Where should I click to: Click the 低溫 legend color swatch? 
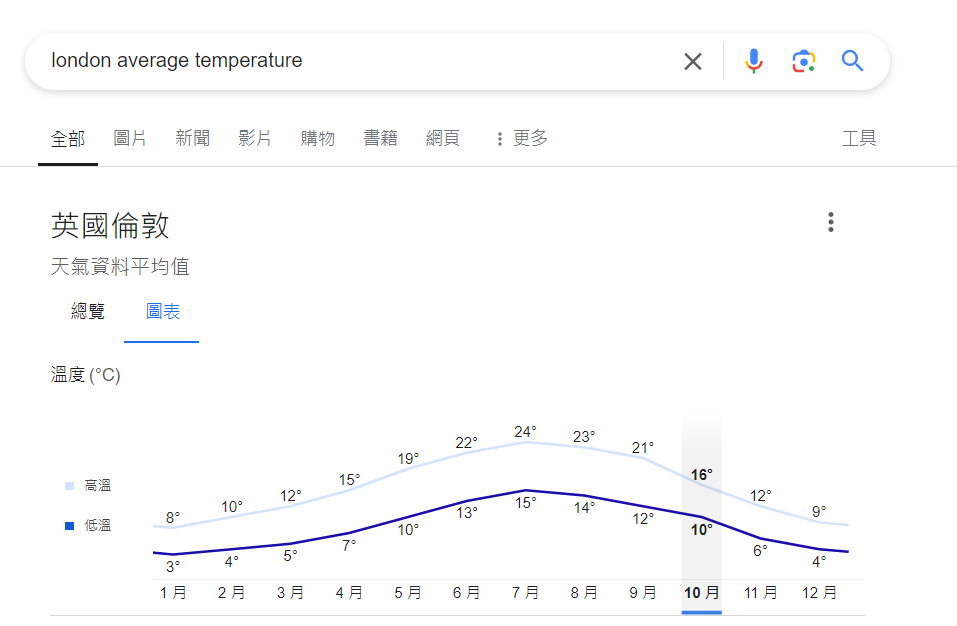70,525
